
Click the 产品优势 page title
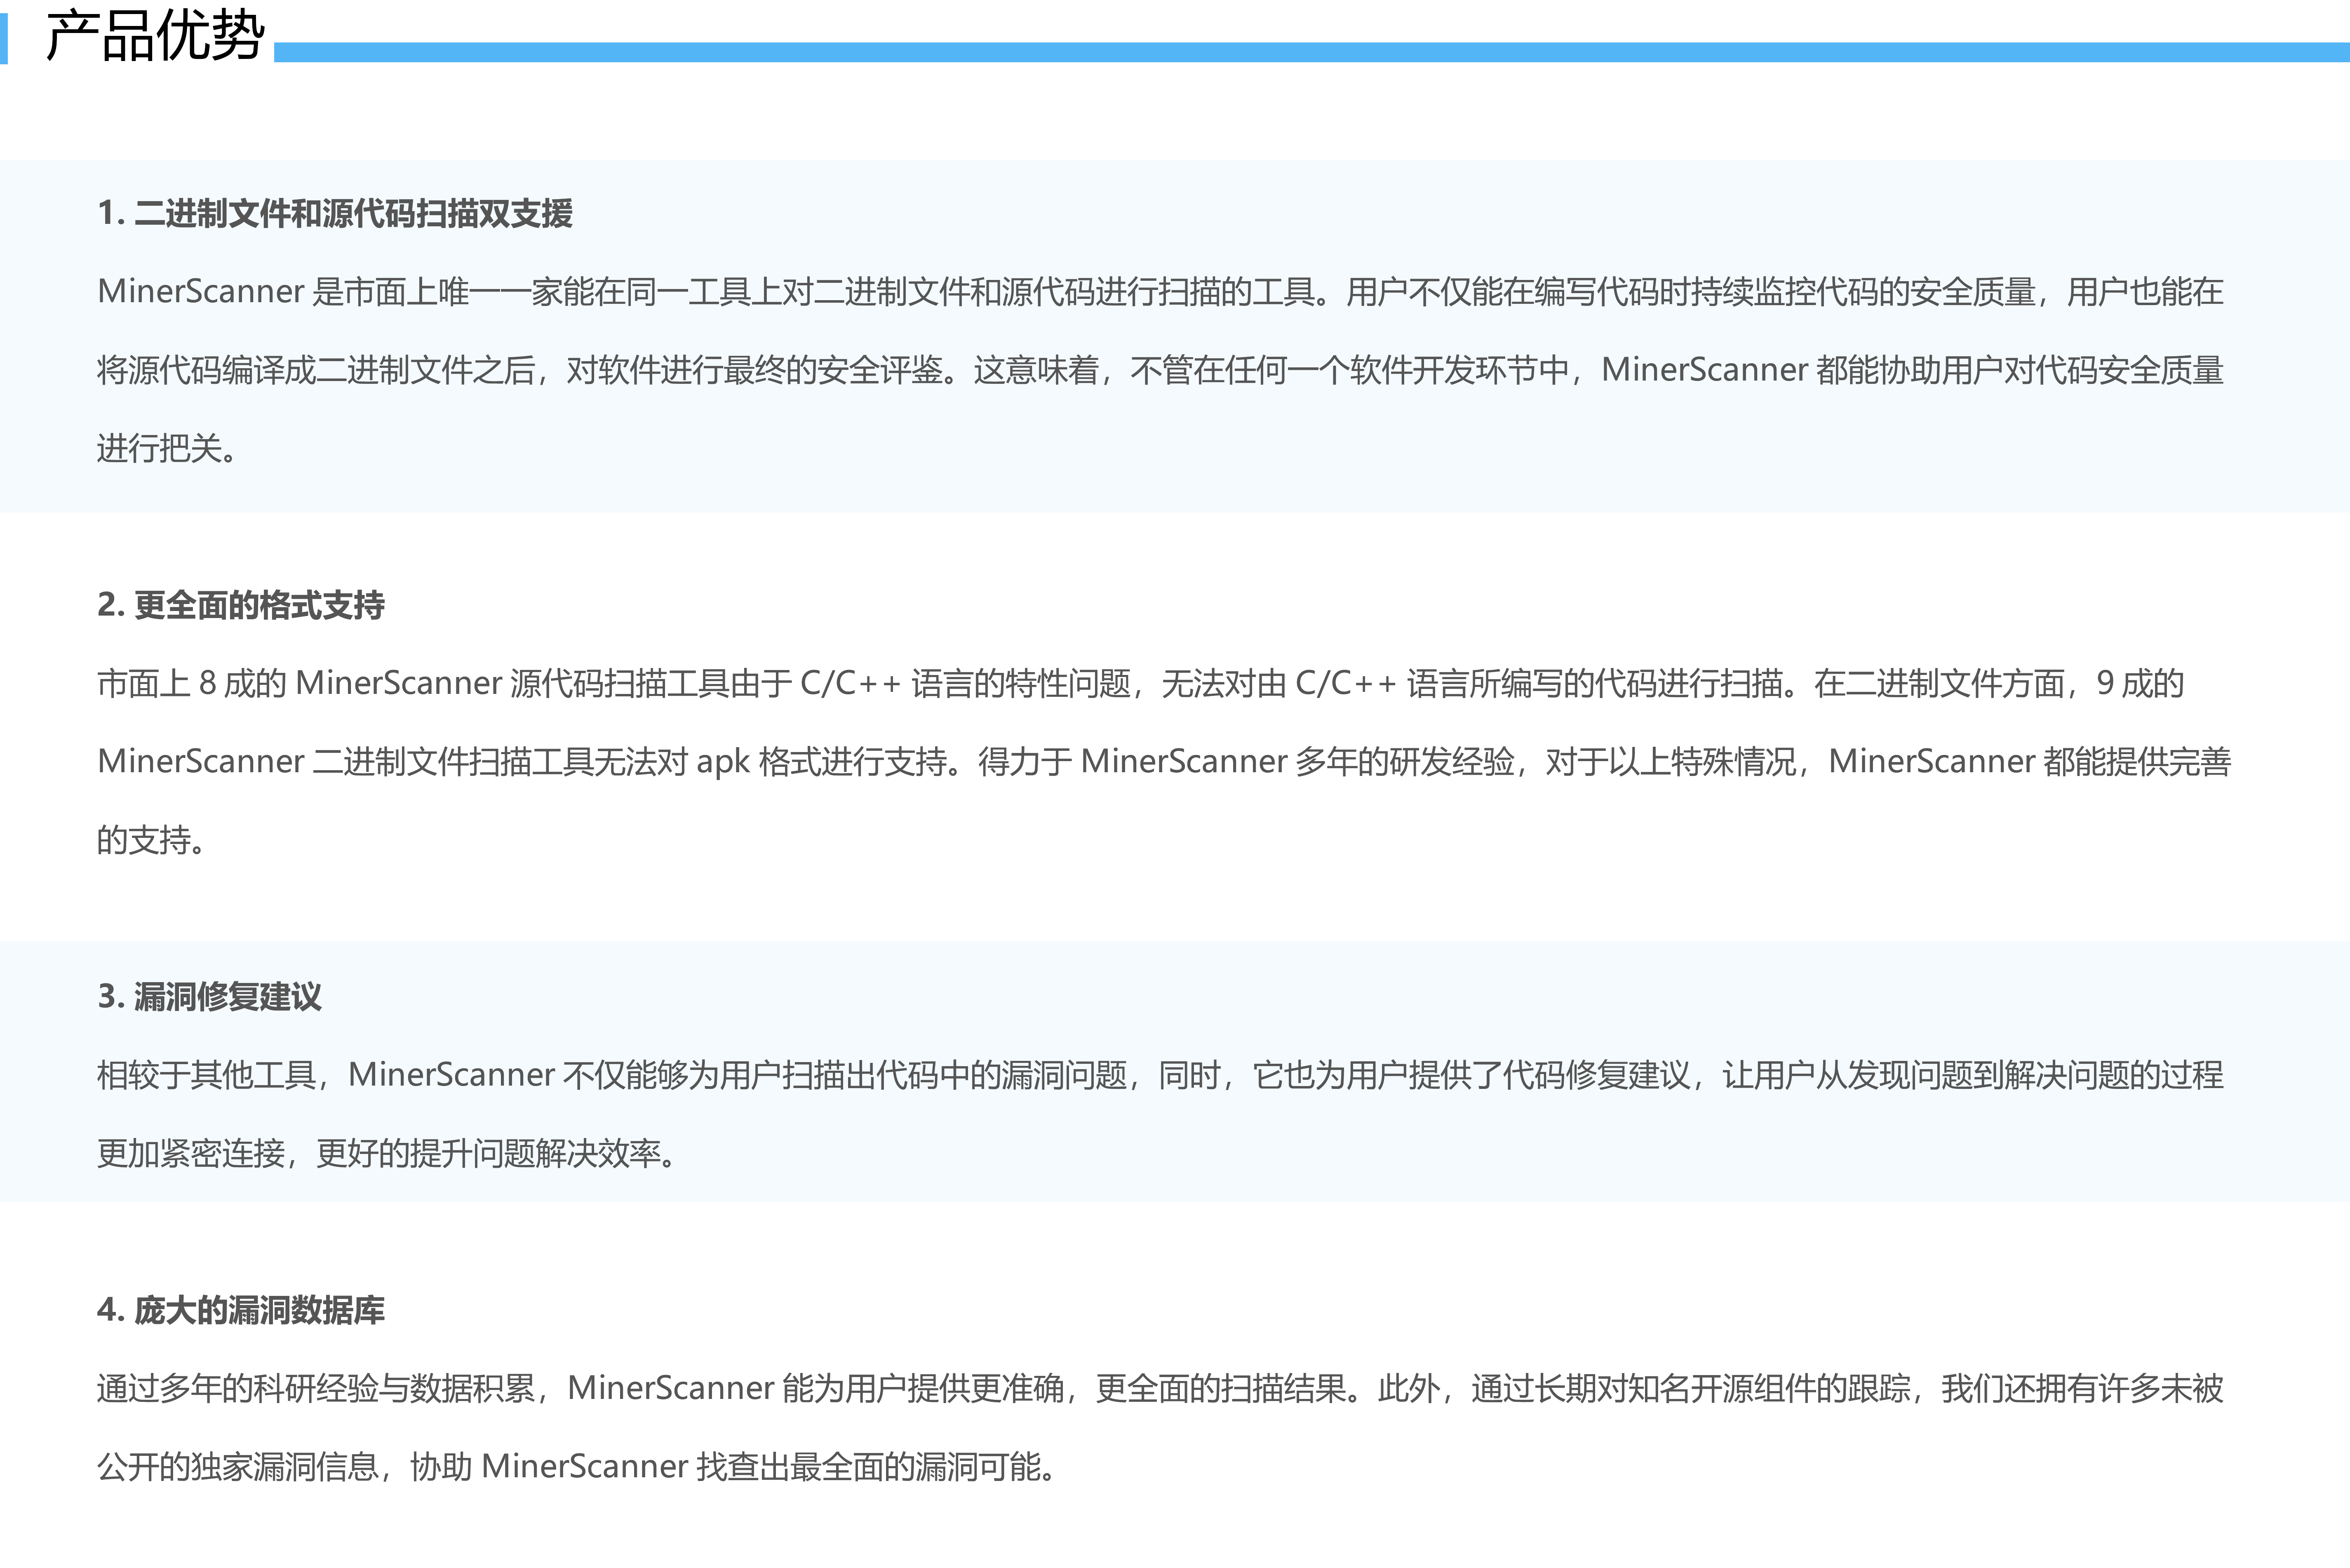coord(155,36)
